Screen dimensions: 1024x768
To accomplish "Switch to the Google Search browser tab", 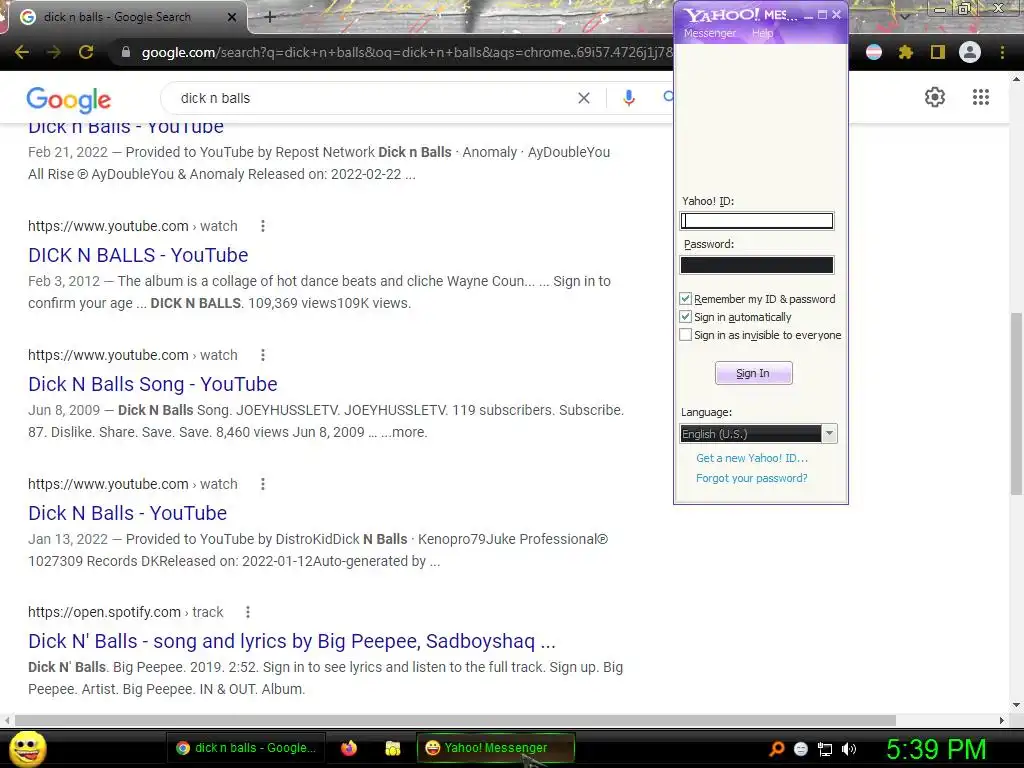I will [124, 17].
